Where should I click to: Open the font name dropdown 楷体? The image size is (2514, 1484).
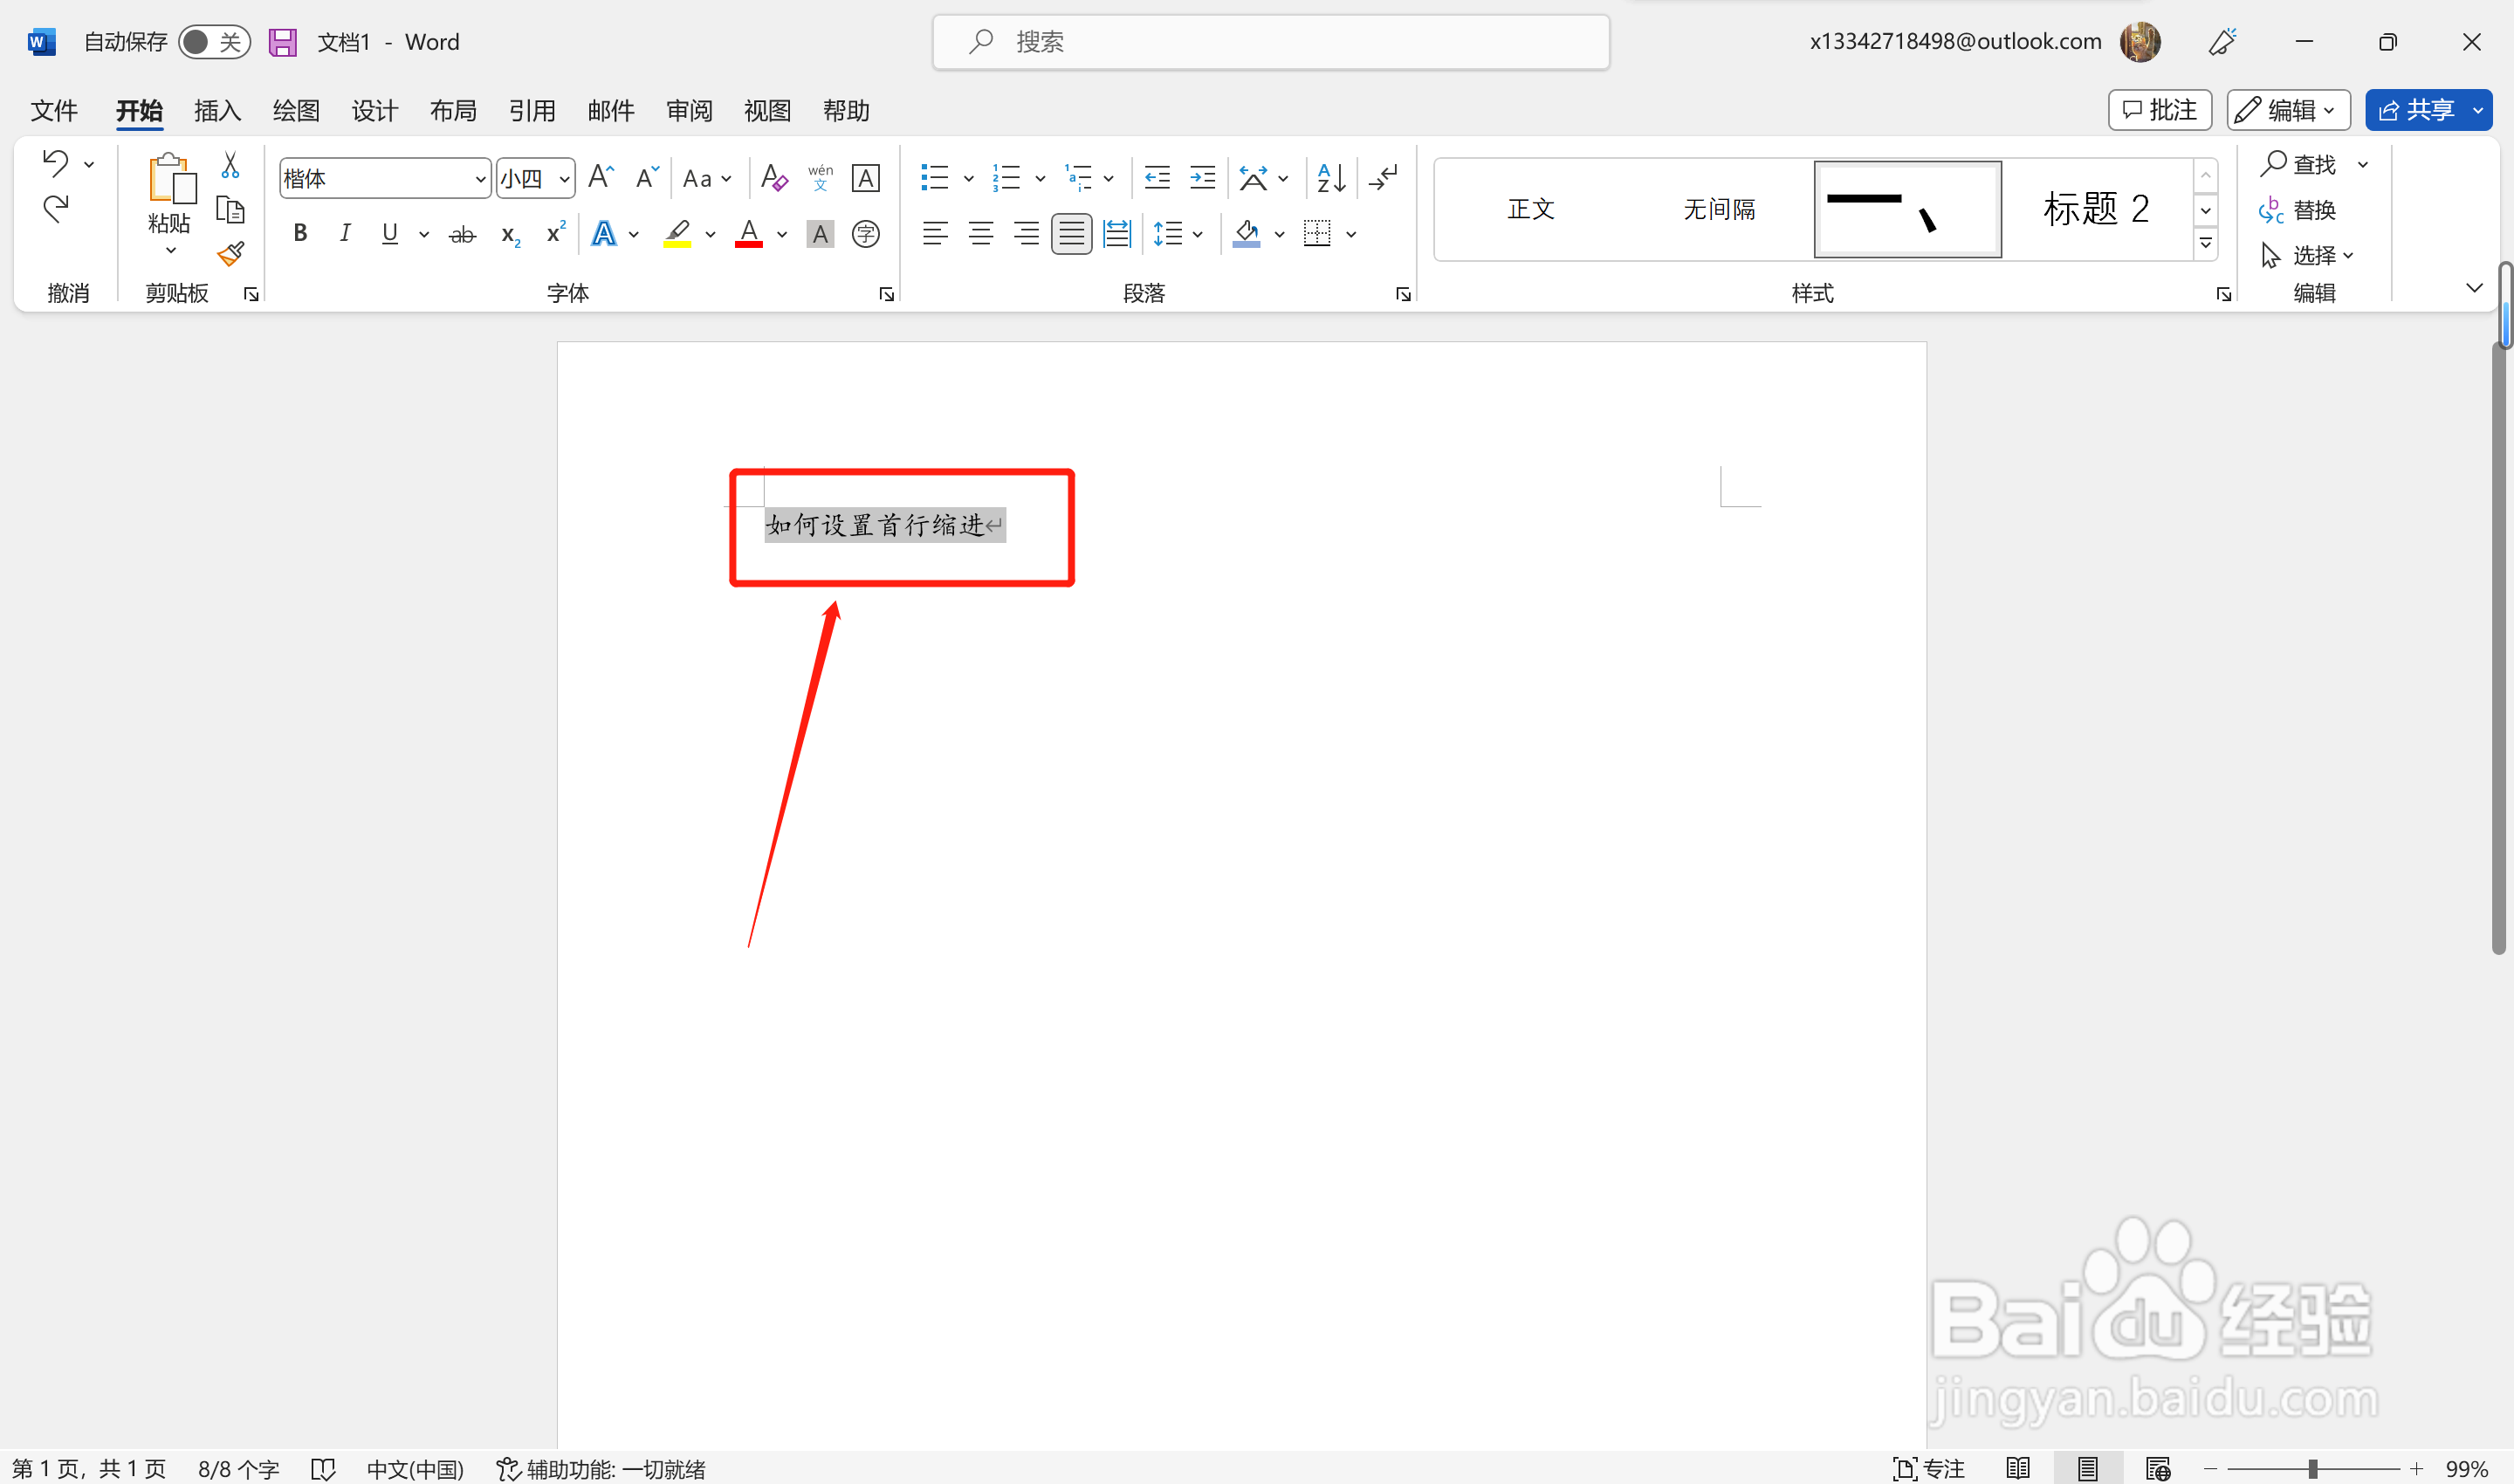[x=480, y=179]
